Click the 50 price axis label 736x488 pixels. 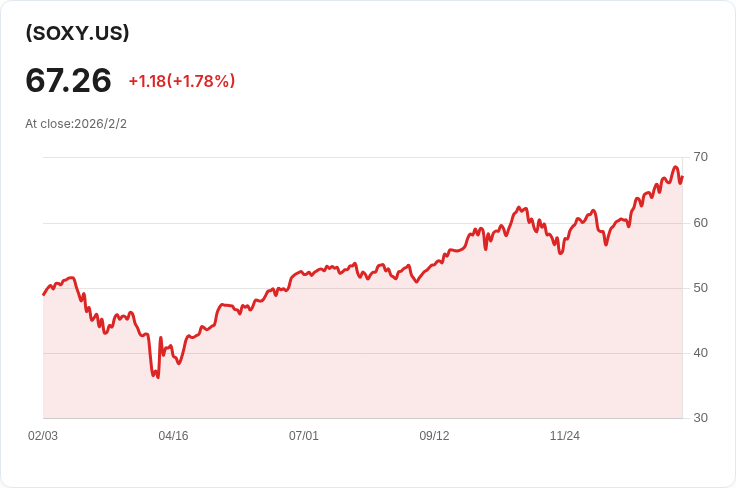point(700,288)
